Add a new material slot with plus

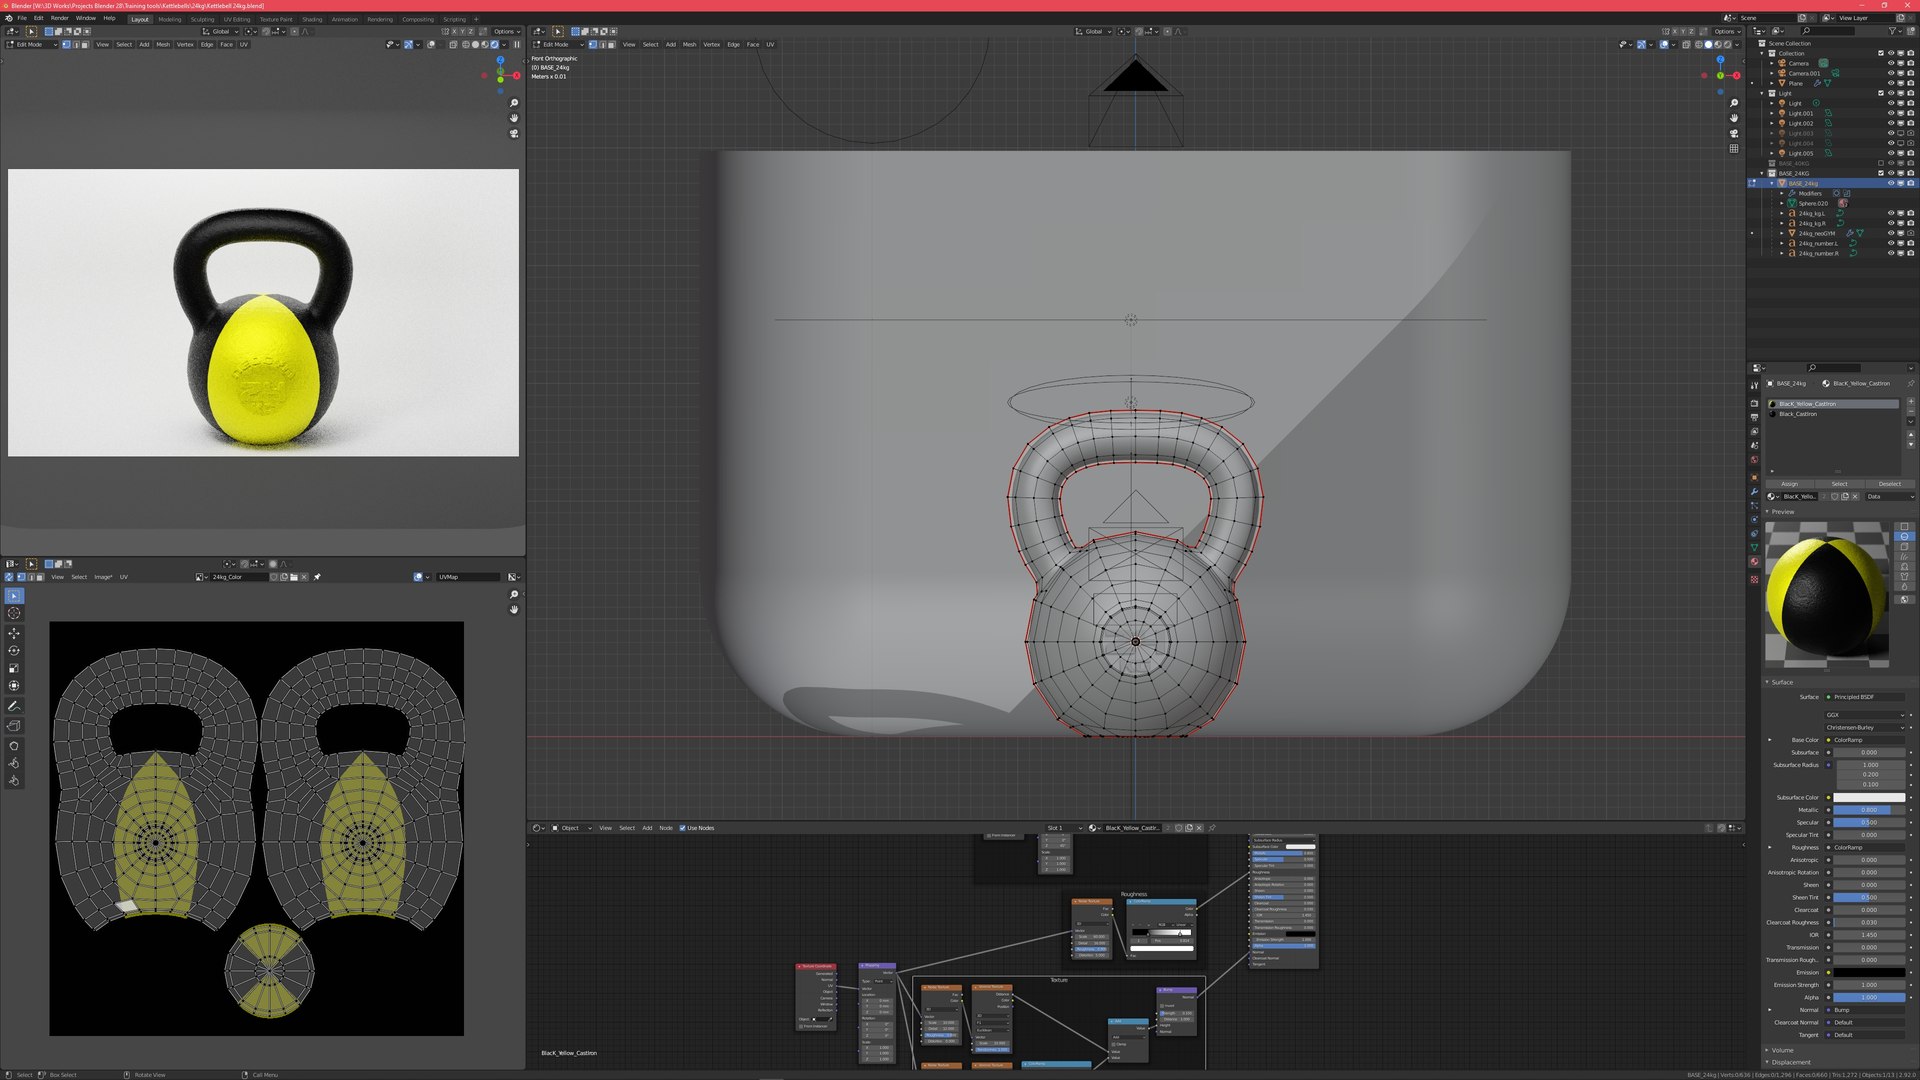click(1911, 402)
